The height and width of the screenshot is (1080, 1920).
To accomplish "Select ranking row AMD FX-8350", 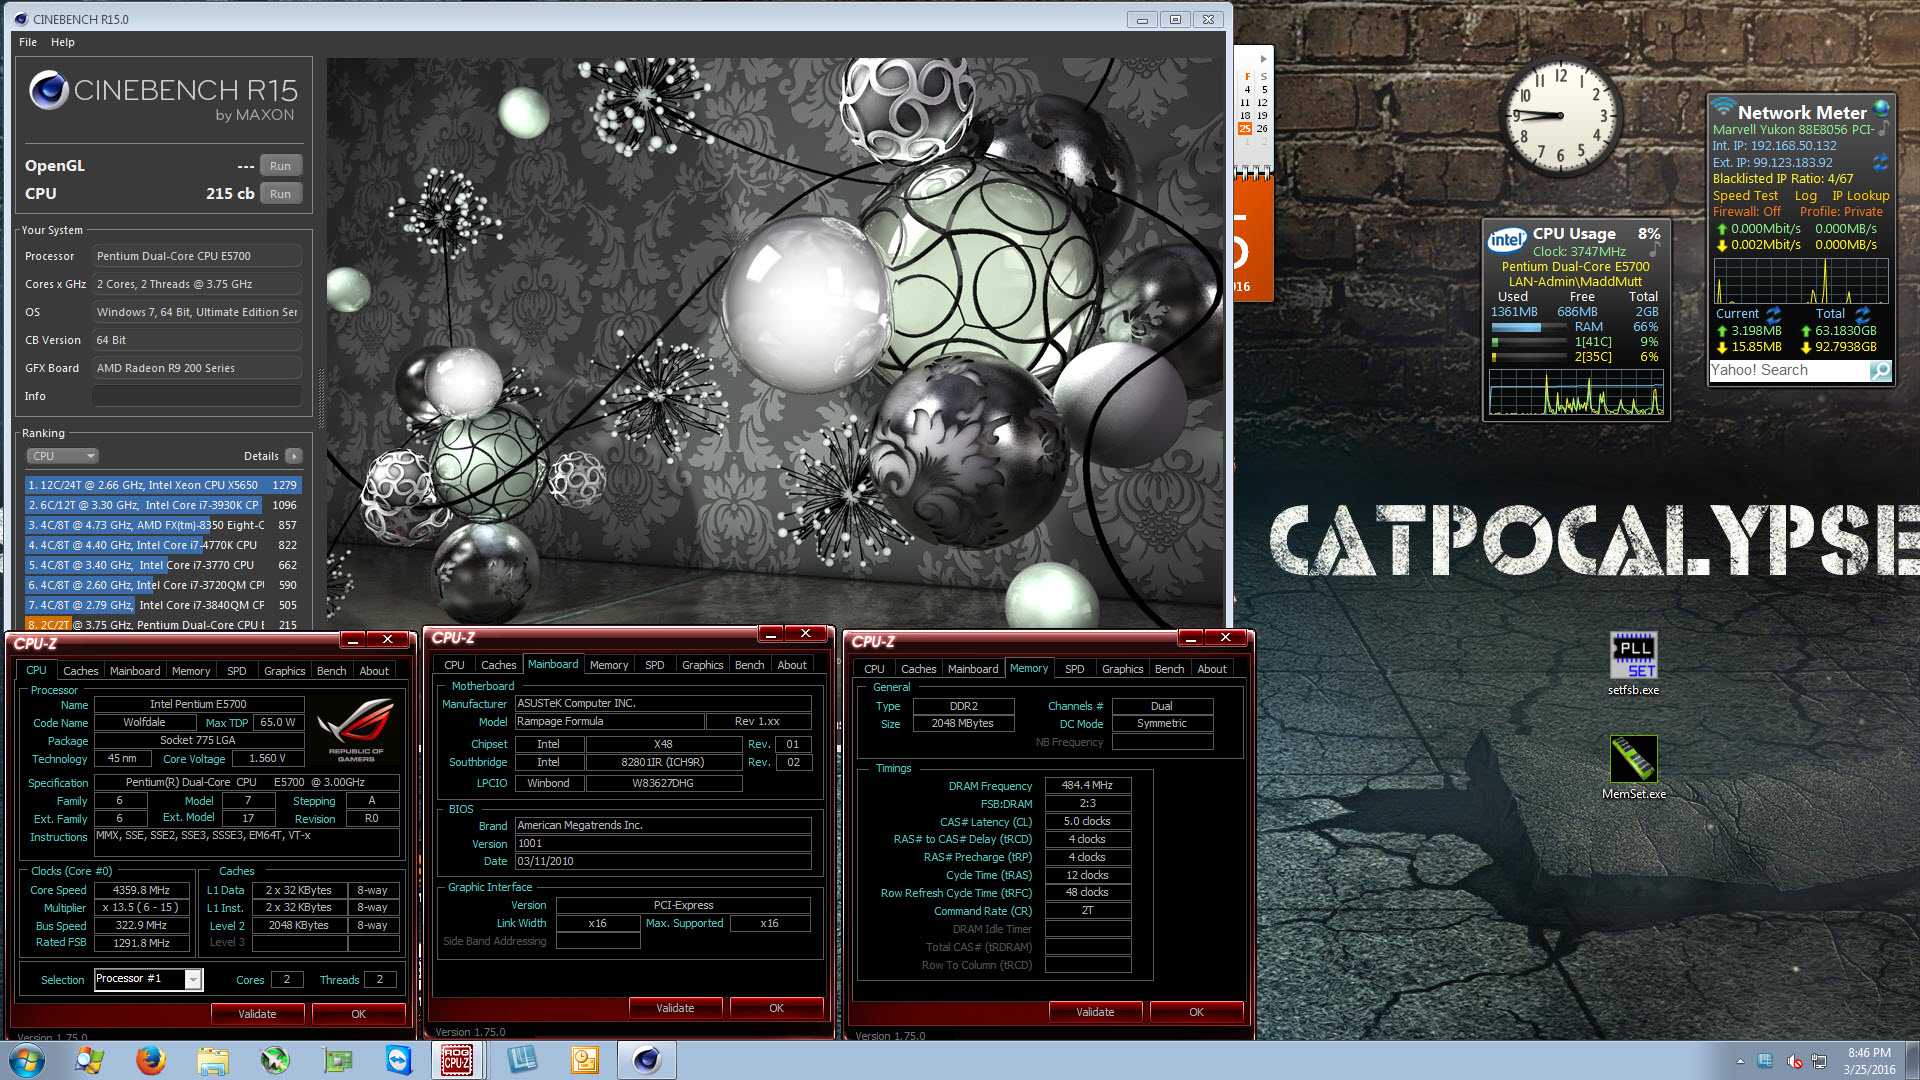I will pyautogui.click(x=162, y=525).
